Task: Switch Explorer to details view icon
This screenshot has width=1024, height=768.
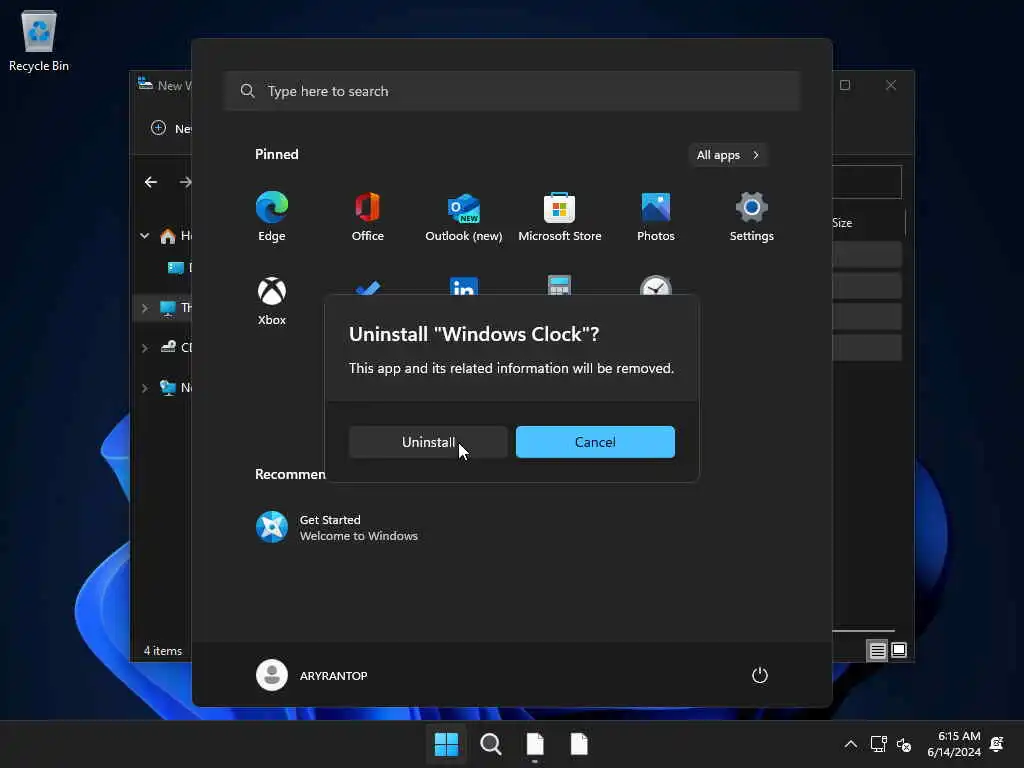Action: coord(877,650)
